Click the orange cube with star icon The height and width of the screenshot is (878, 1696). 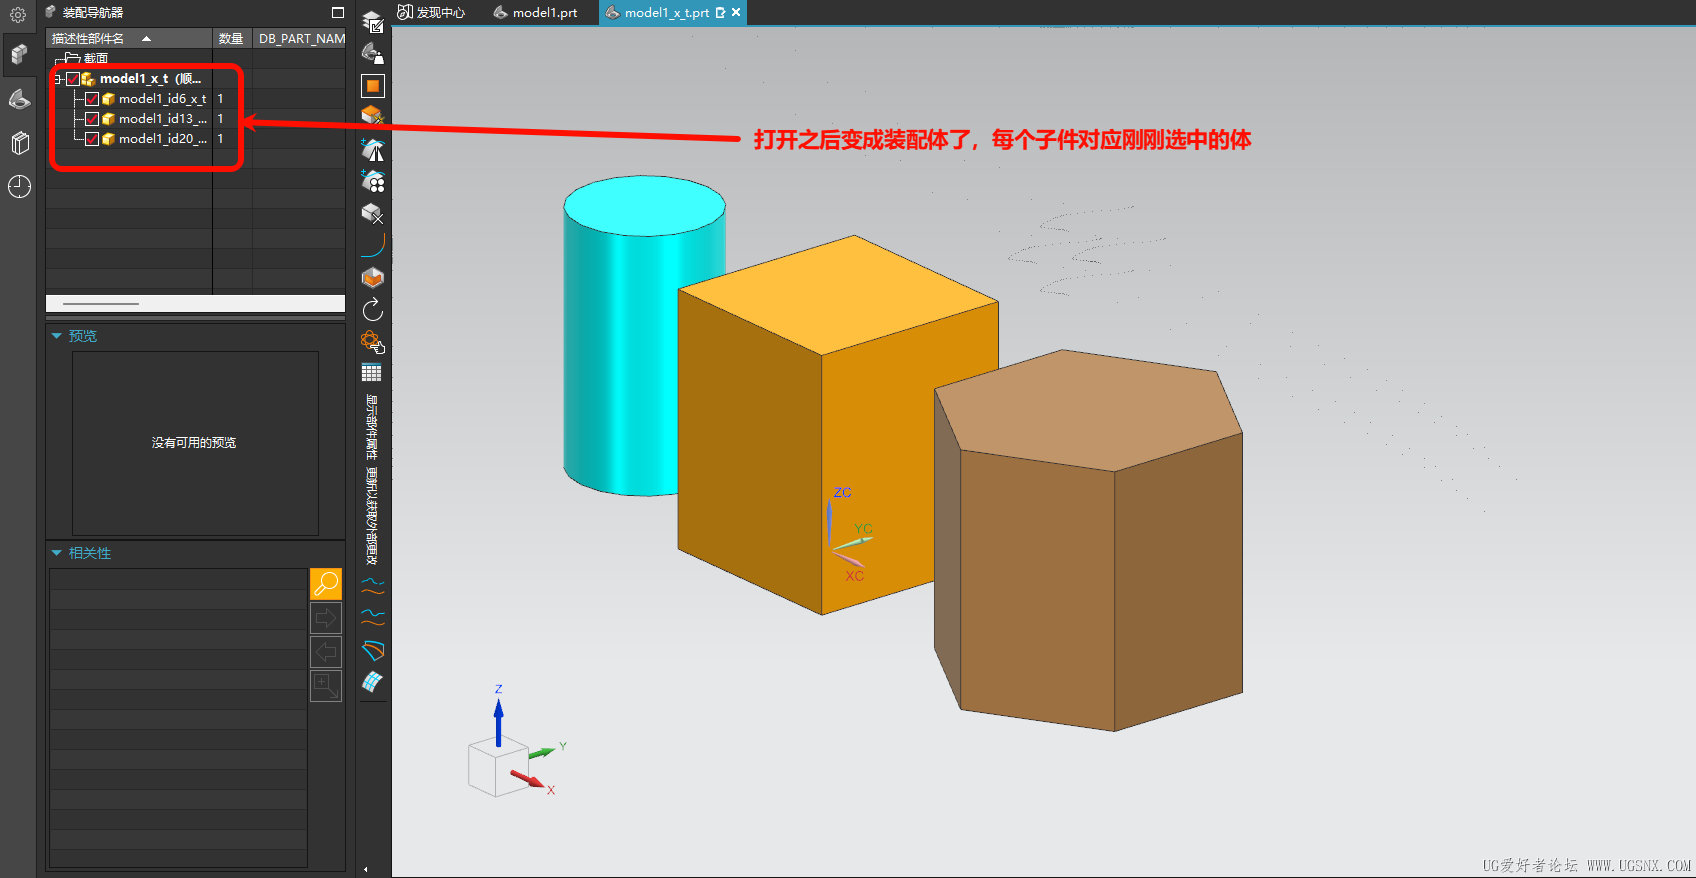(x=373, y=116)
